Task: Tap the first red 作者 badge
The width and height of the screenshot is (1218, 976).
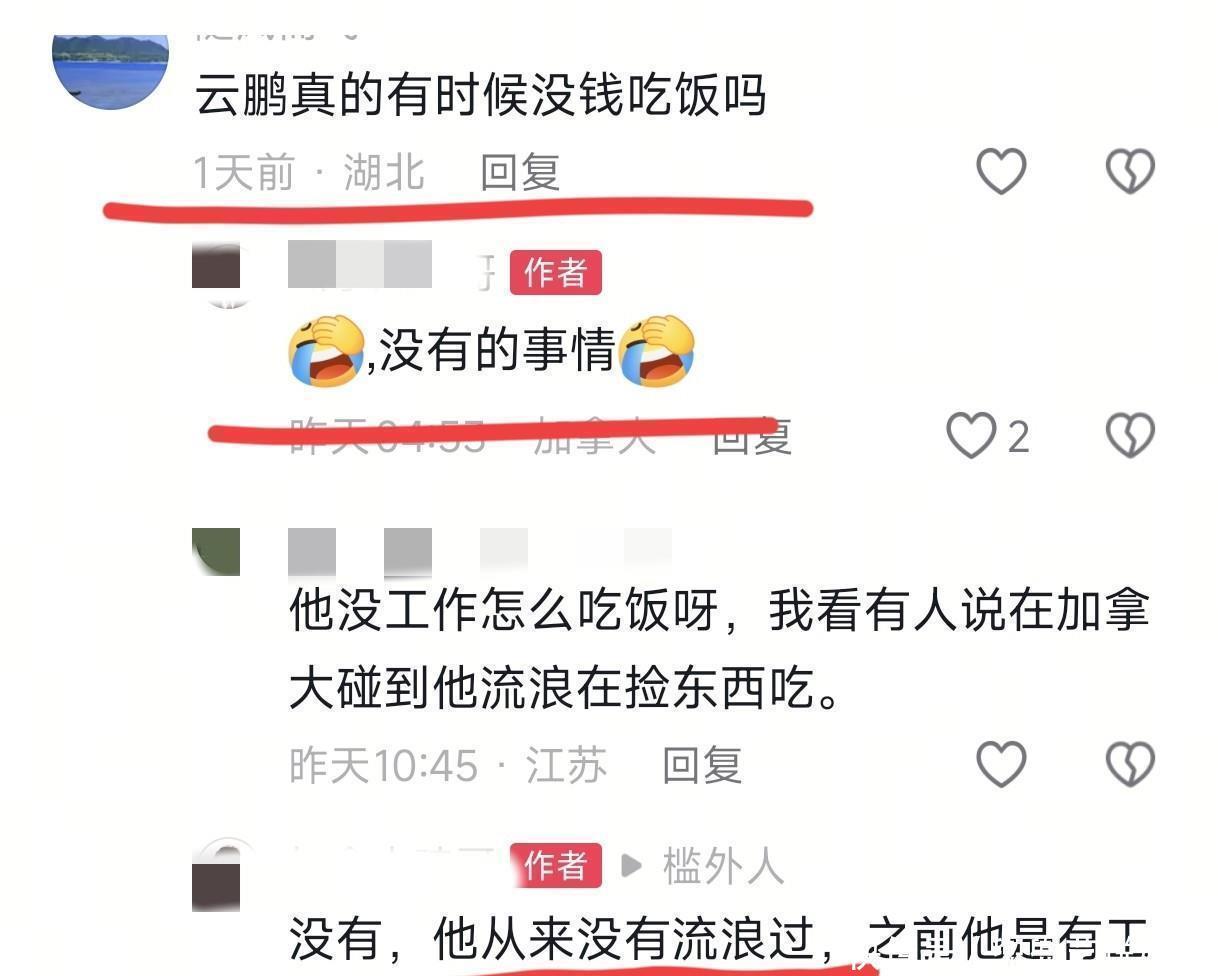Action: pyautogui.click(x=555, y=272)
